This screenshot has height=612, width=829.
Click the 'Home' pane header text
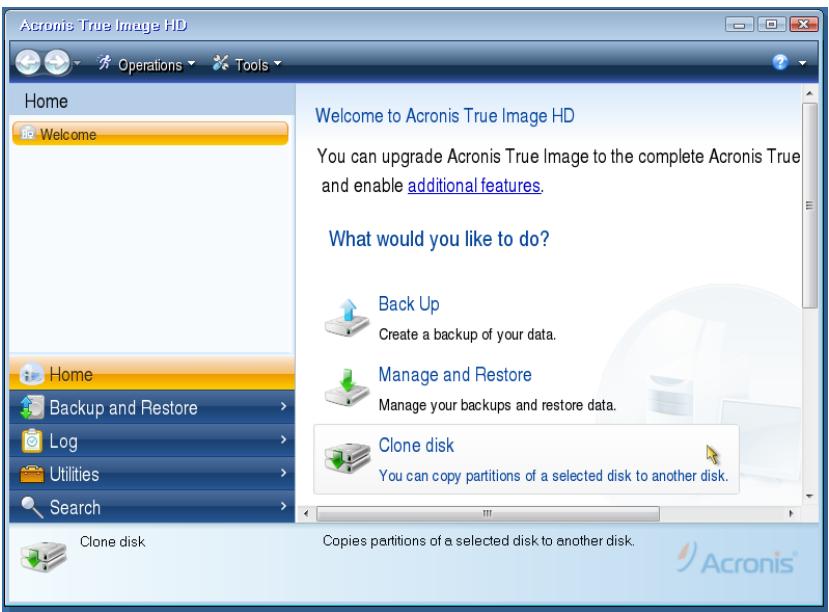pos(46,101)
